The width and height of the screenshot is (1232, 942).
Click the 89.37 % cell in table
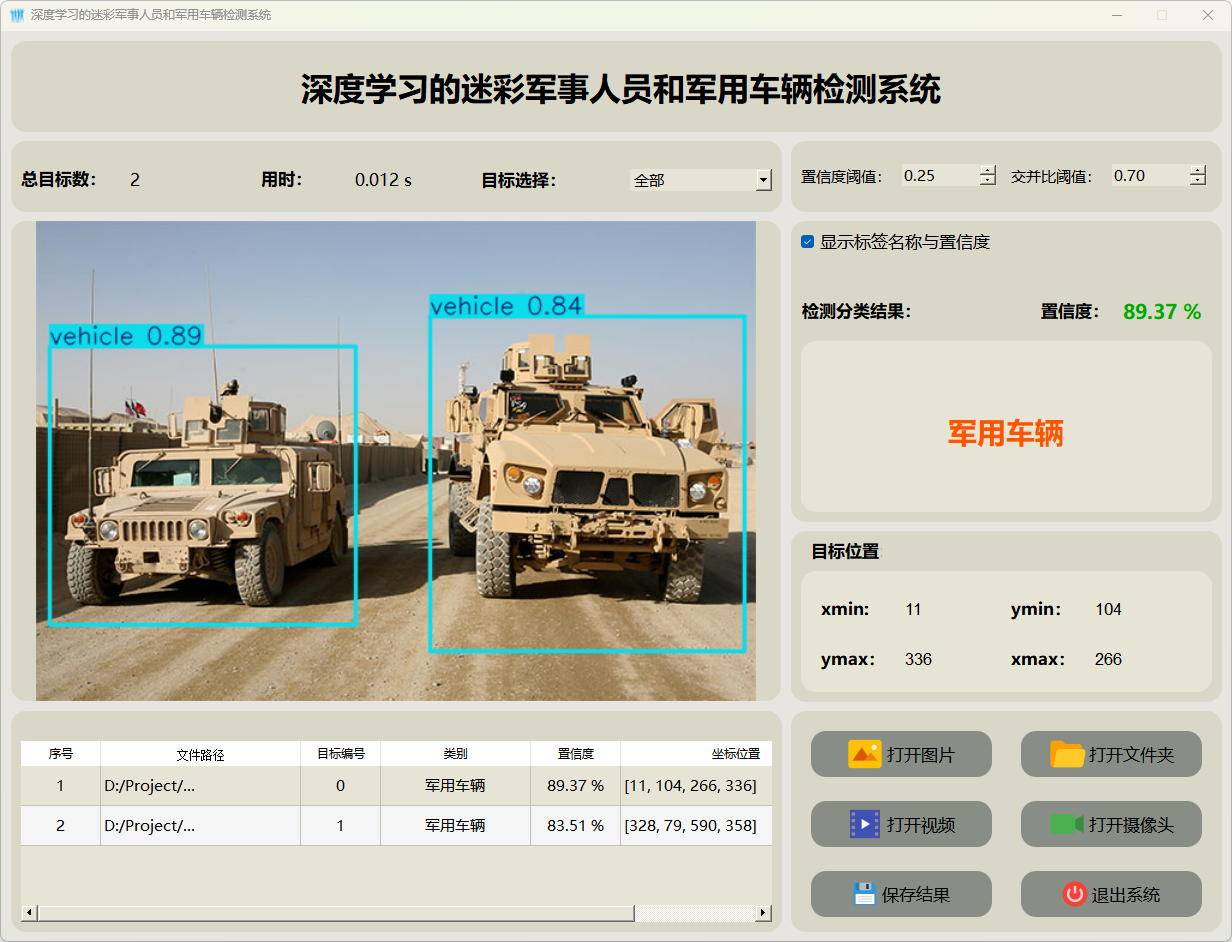point(576,786)
